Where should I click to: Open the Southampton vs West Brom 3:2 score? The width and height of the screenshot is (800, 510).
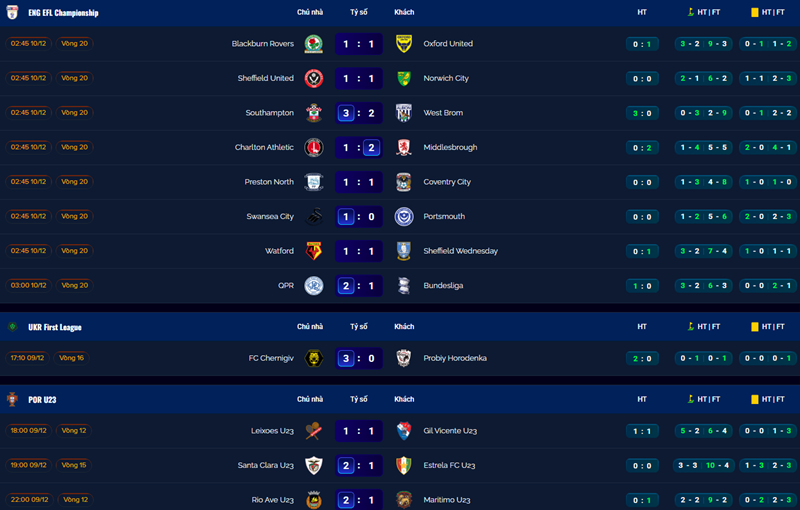pyautogui.click(x=358, y=113)
